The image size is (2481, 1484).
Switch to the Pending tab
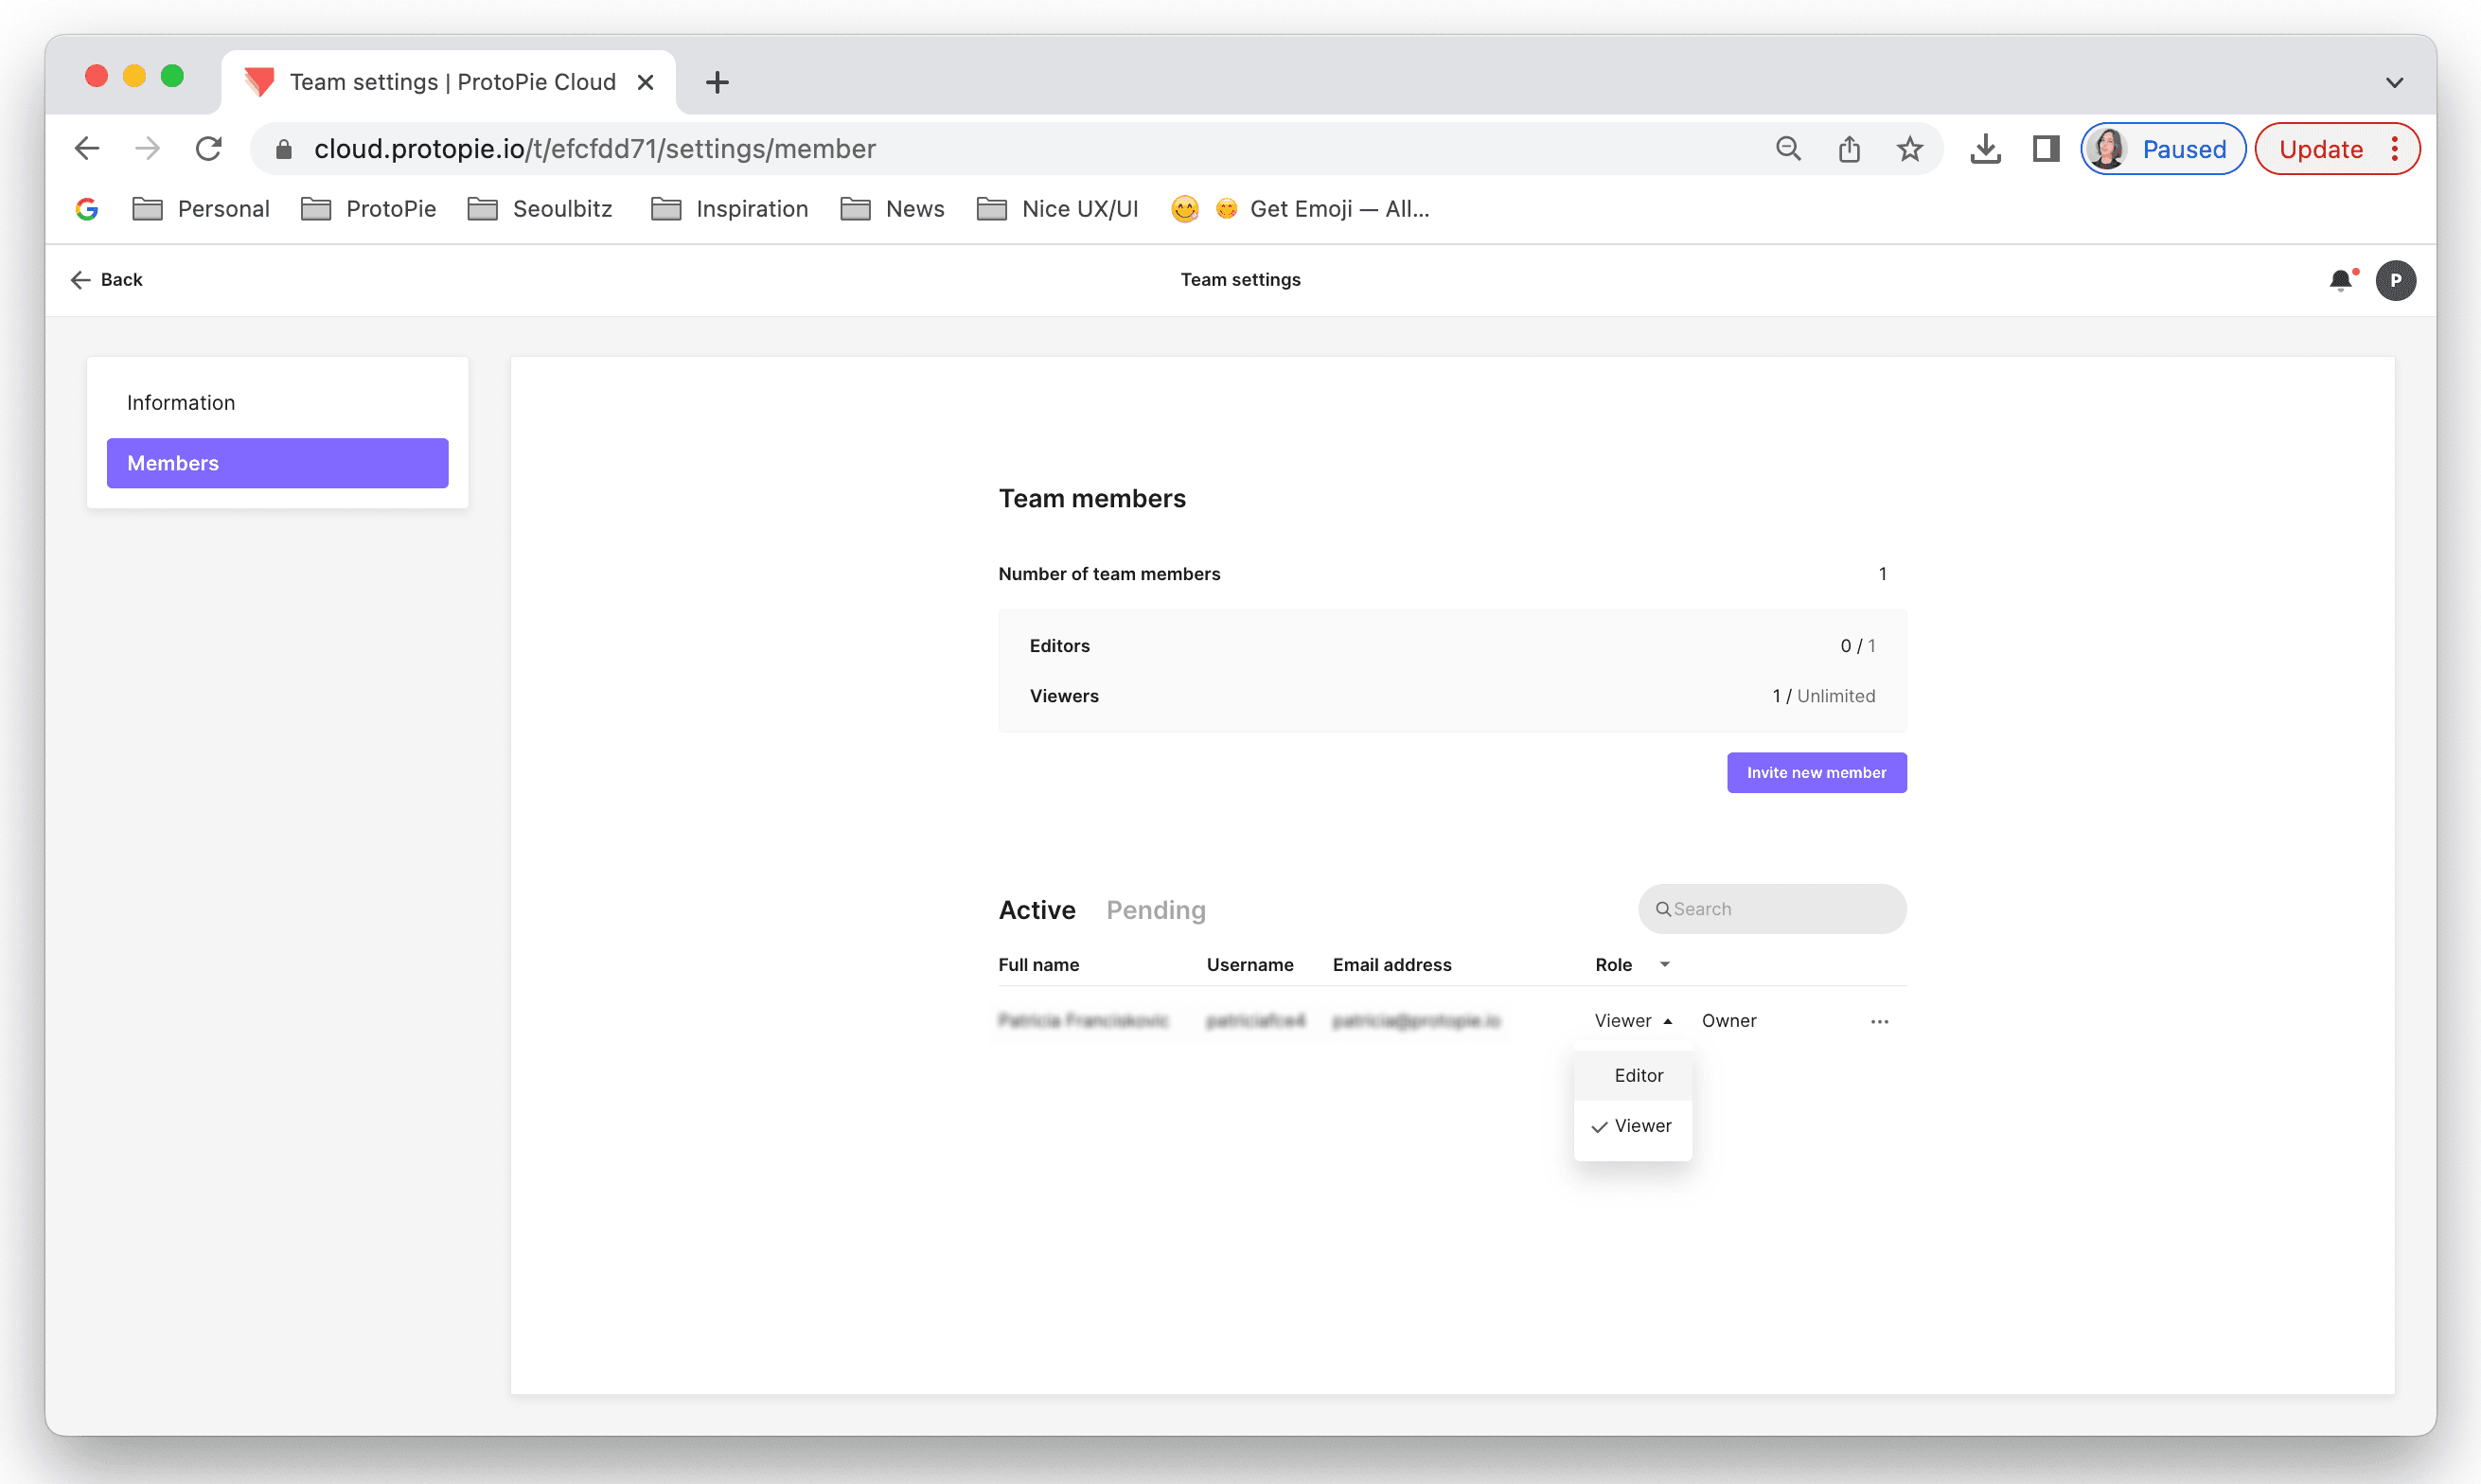click(x=1156, y=910)
